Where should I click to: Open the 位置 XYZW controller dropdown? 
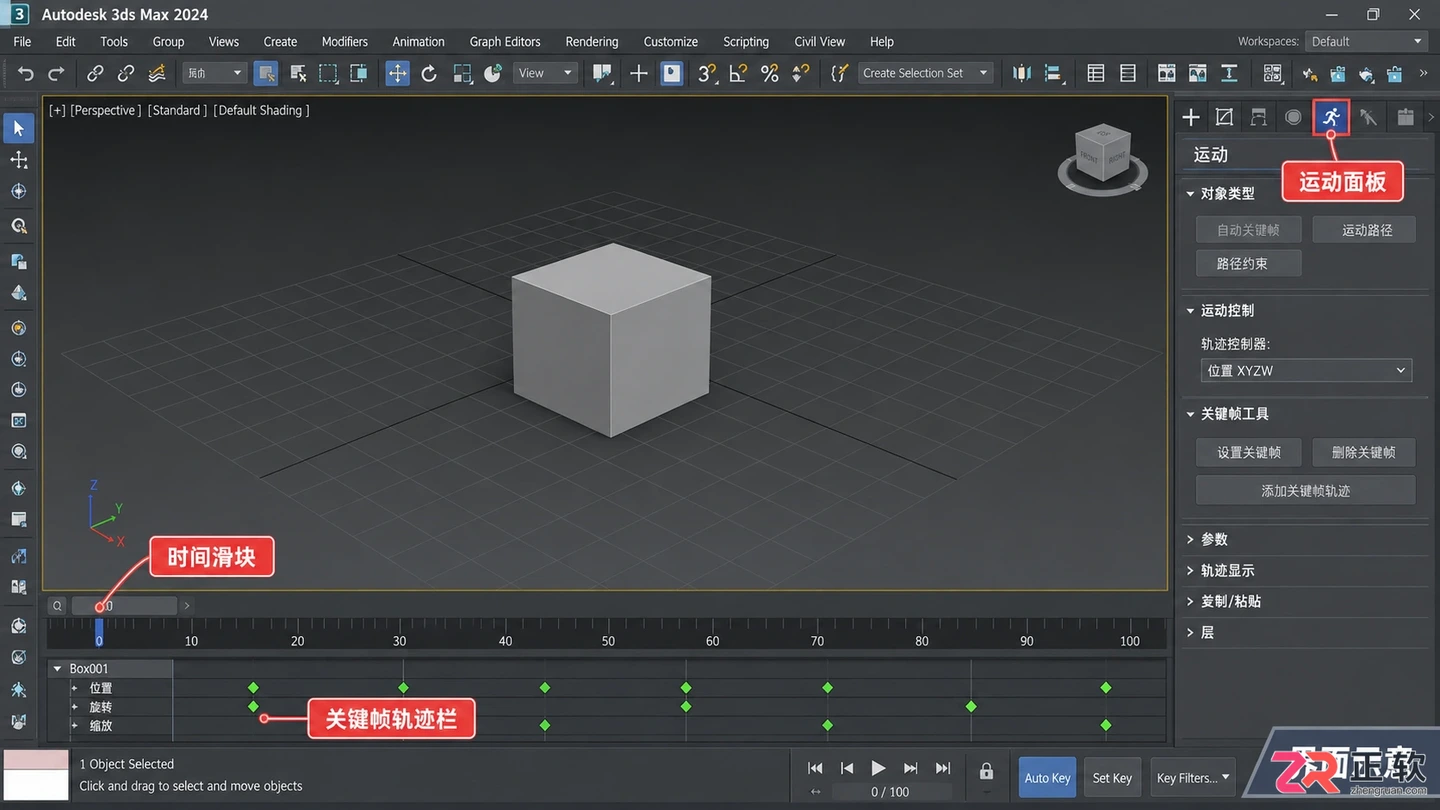coord(1306,370)
